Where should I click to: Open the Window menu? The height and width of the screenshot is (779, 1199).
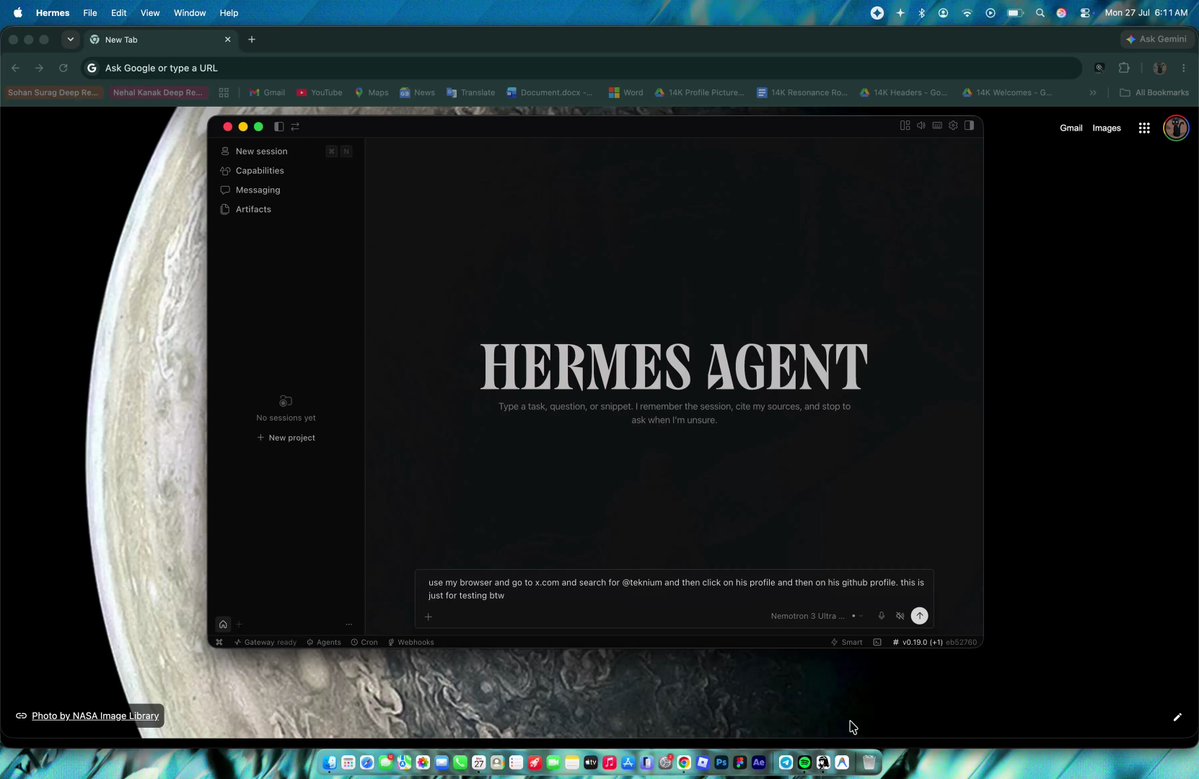pyautogui.click(x=190, y=13)
